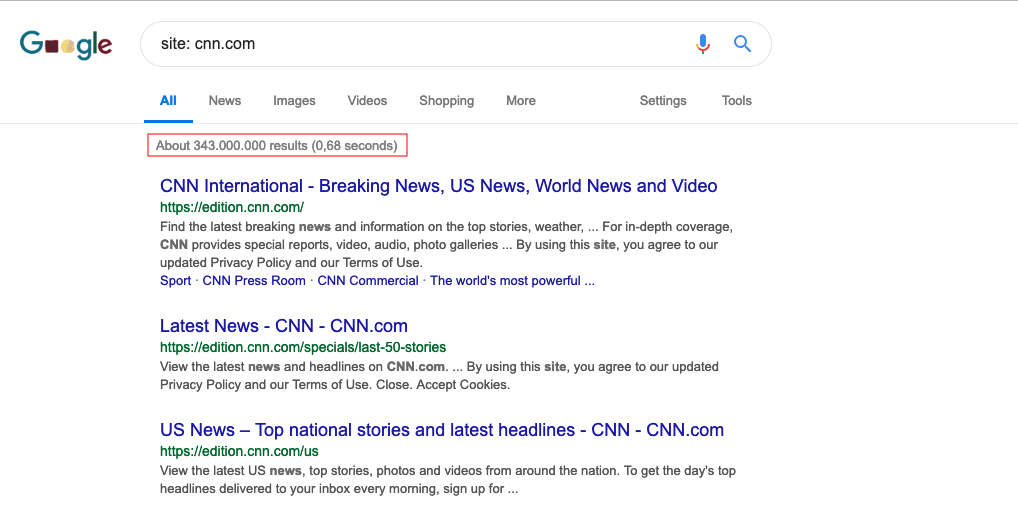Image resolution: width=1018 pixels, height=528 pixels.
Task: Click the results count text 'About 343.000.000 results'
Action: click(231, 145)
